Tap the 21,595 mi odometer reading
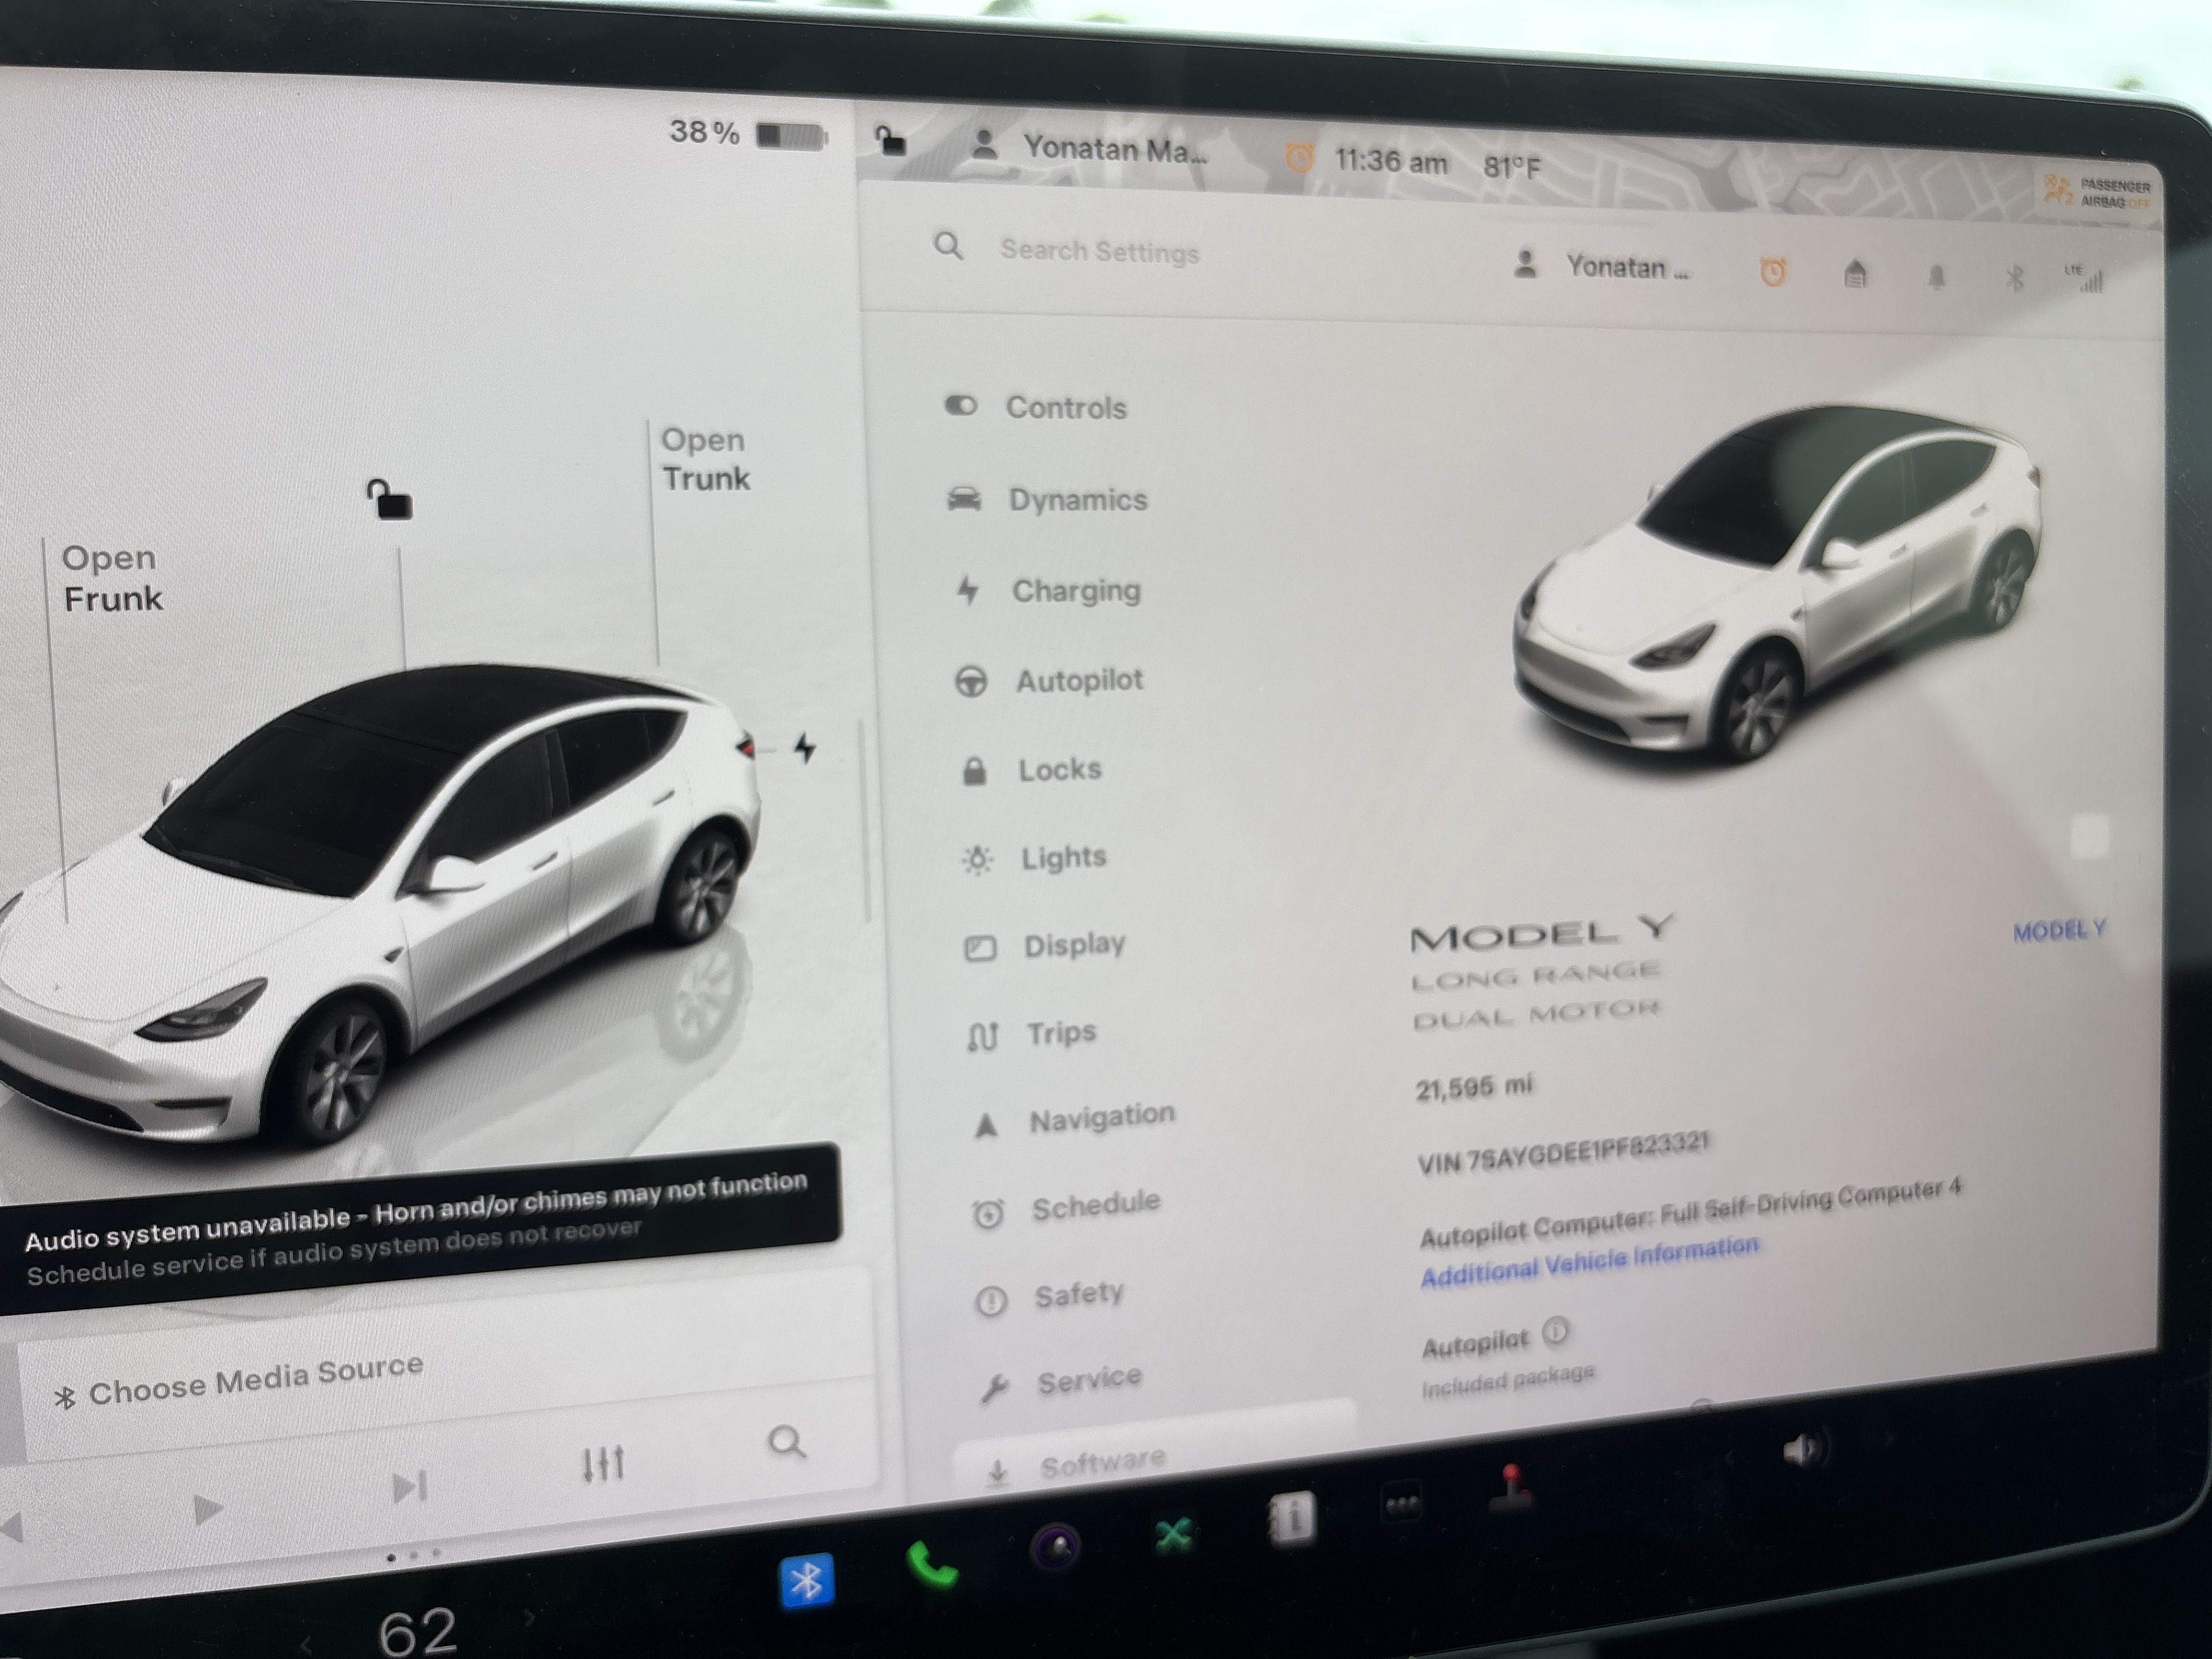 click(x=1474, y=1087)
